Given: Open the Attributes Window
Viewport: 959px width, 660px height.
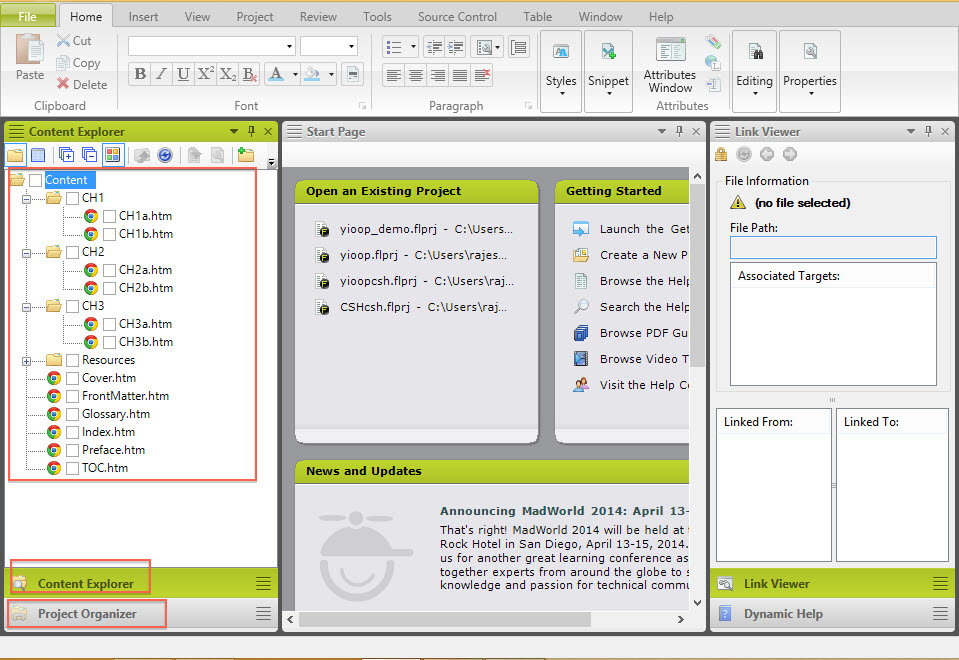Looking at the screenshot, I should (669, 66).
